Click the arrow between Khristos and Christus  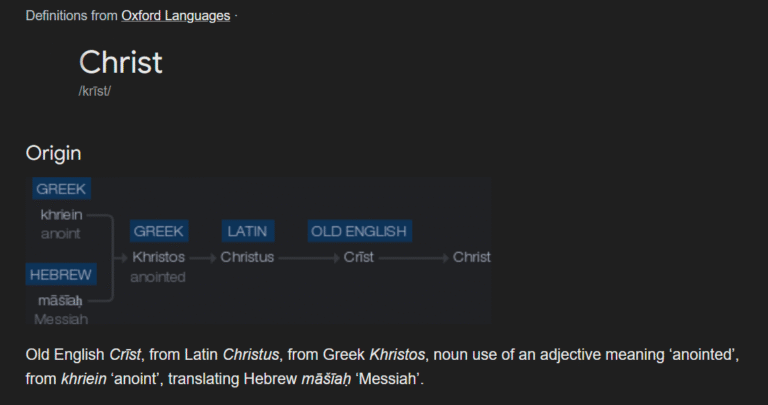(203, 258)
